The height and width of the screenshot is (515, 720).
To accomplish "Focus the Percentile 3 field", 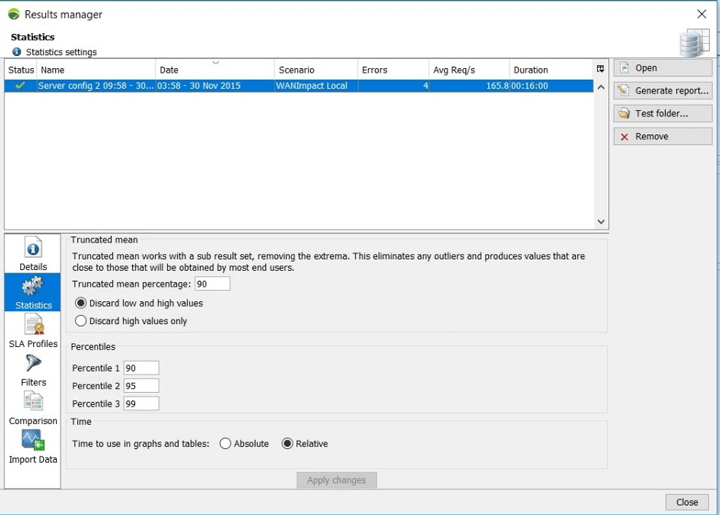I will [x=141, y=403].
